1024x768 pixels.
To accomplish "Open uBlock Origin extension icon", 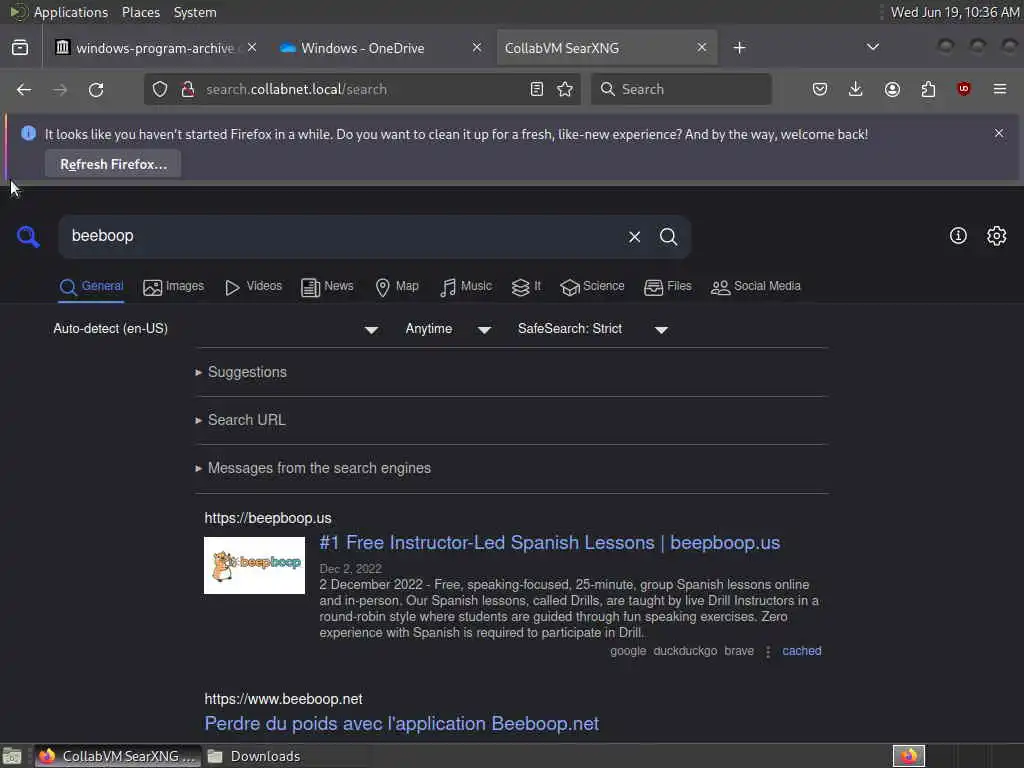I will 964,89.
